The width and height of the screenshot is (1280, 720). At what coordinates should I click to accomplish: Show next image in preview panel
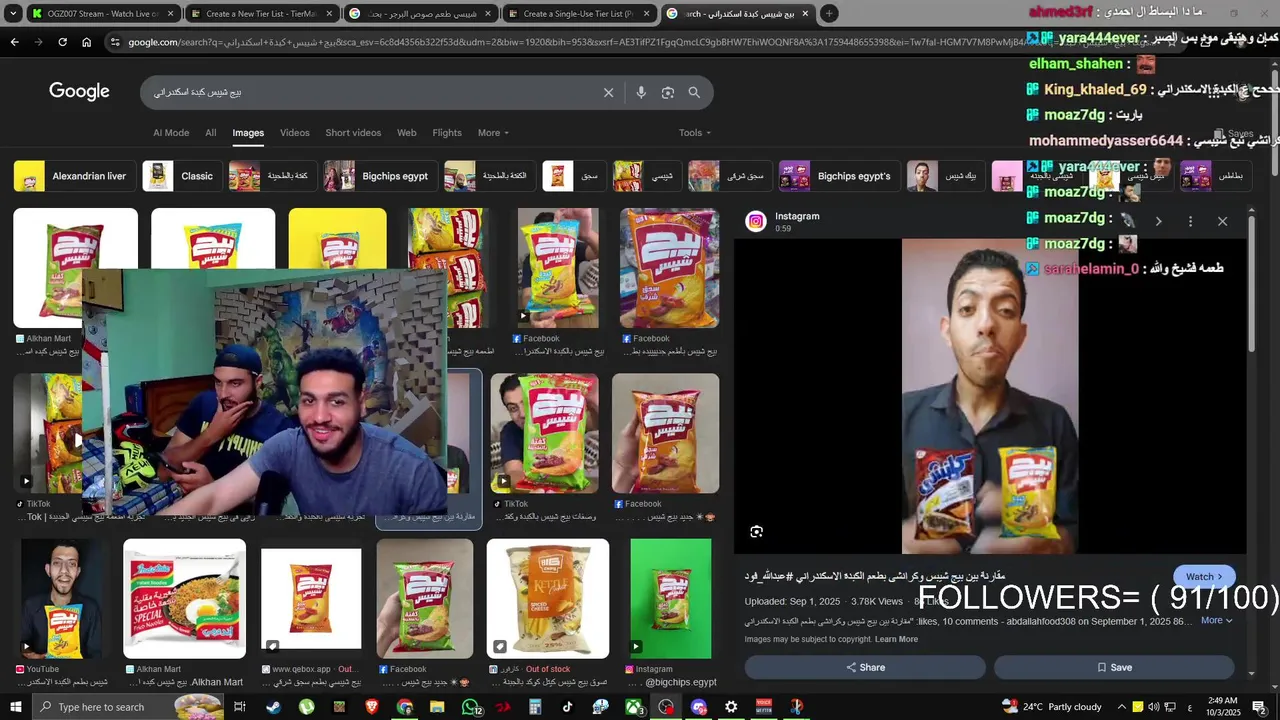tap(1158, 221)
